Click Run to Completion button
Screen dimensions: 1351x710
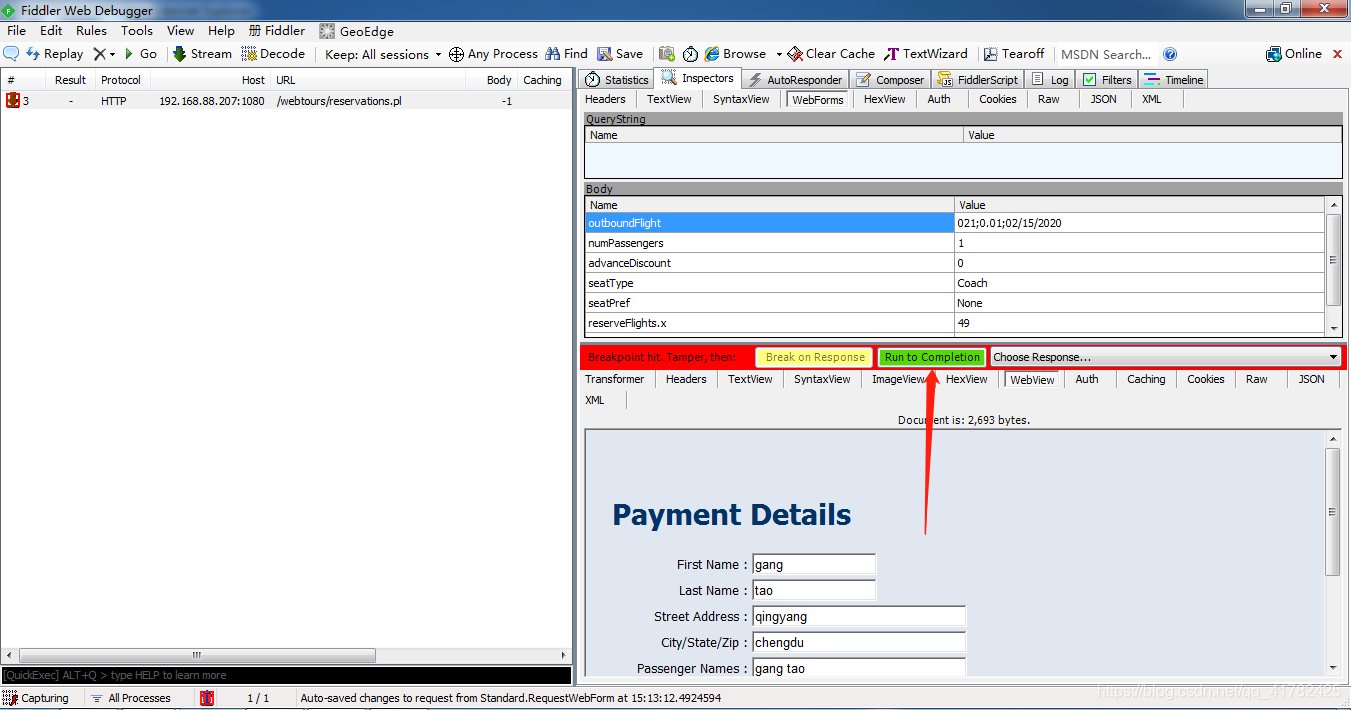(x=932, y=357)
